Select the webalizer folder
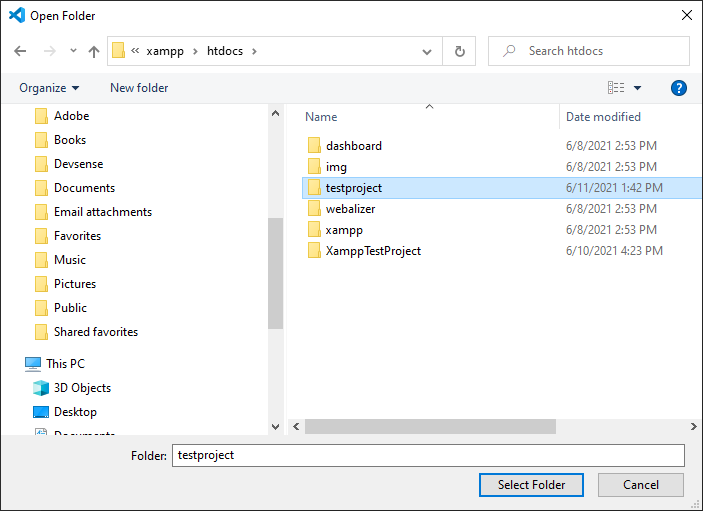This screenshot has height=511, width=703. tap(350, 209)
